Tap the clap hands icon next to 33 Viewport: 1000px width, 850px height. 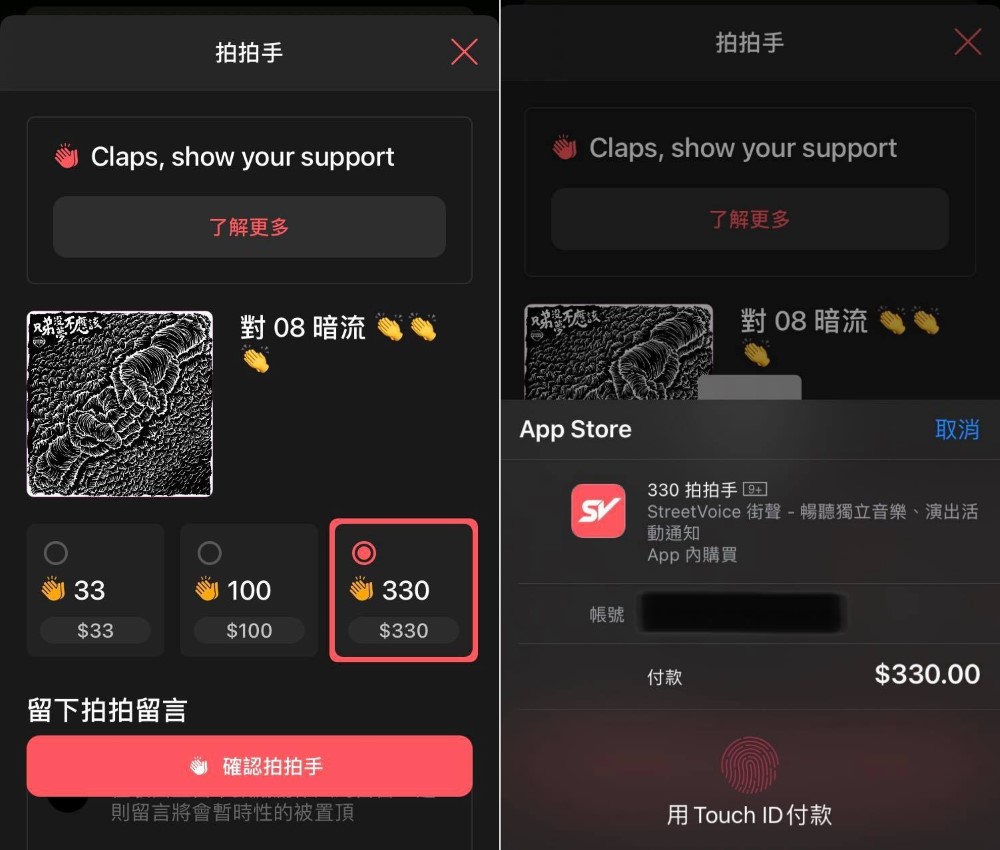(x=54, y=589)
